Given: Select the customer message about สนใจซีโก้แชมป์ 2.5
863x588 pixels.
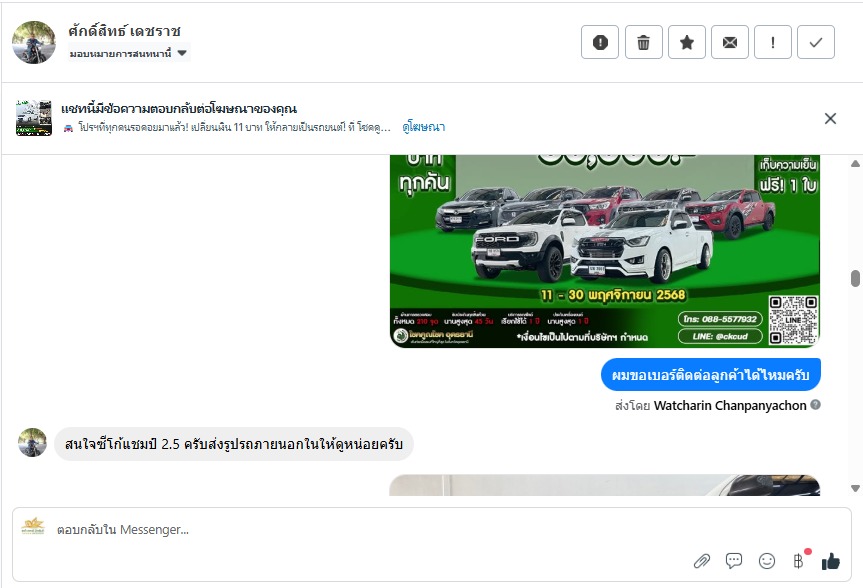Looking at the screenshot, I should click(x=234, y=444).
